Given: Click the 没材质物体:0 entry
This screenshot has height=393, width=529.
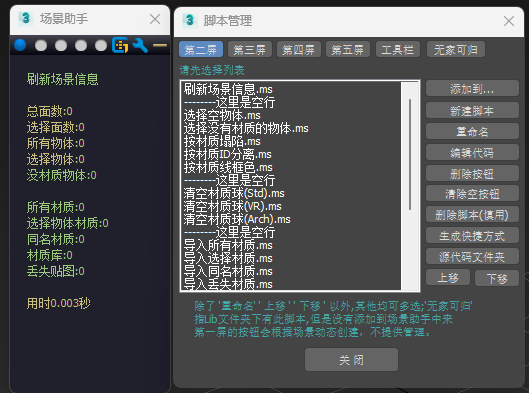Looking at the screenshot, I should point(62,175).
